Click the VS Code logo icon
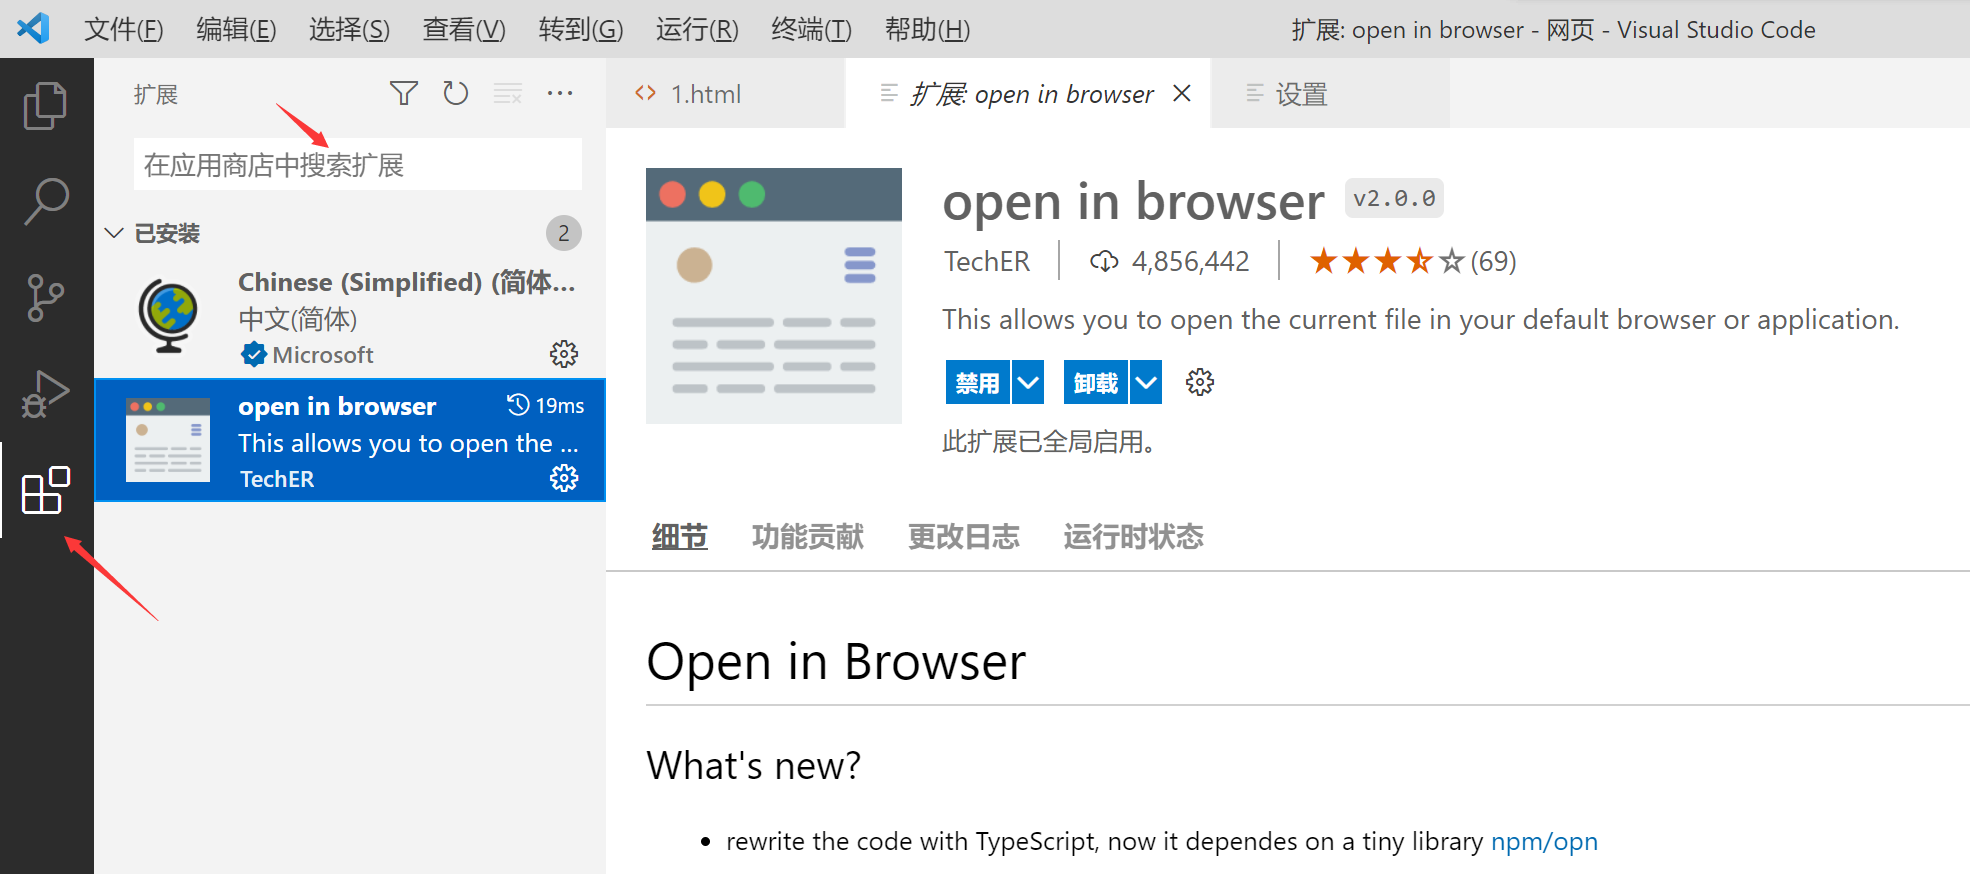 click(34, 28)
